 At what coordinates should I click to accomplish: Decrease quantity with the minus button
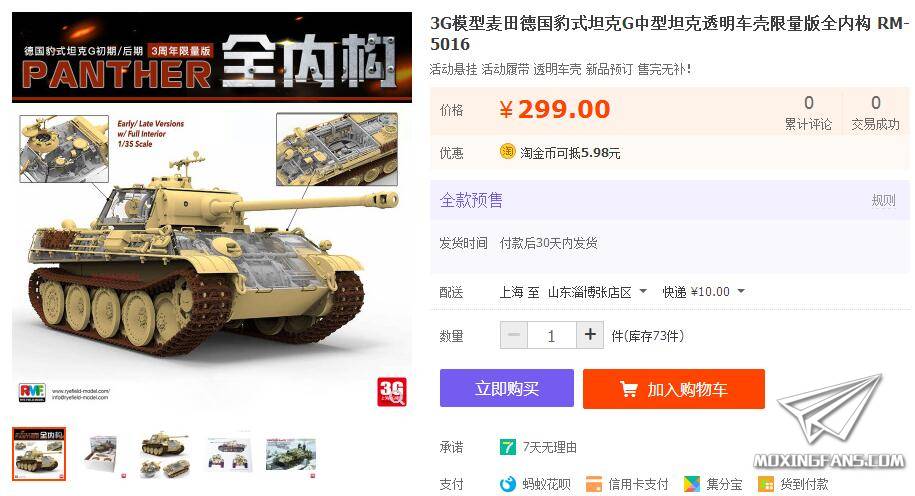514,335
